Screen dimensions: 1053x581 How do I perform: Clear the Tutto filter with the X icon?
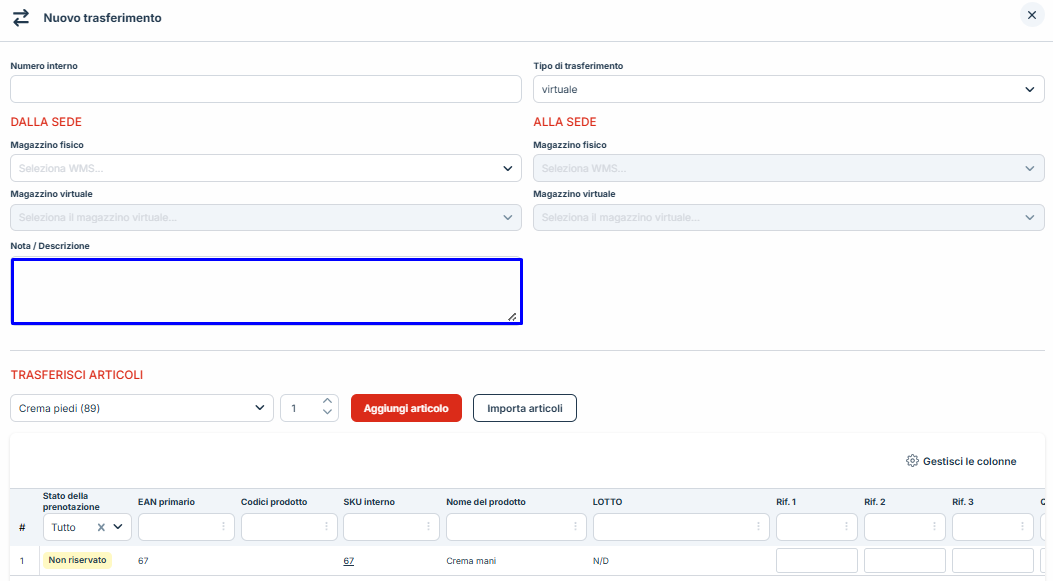click(x=101, y=527)
